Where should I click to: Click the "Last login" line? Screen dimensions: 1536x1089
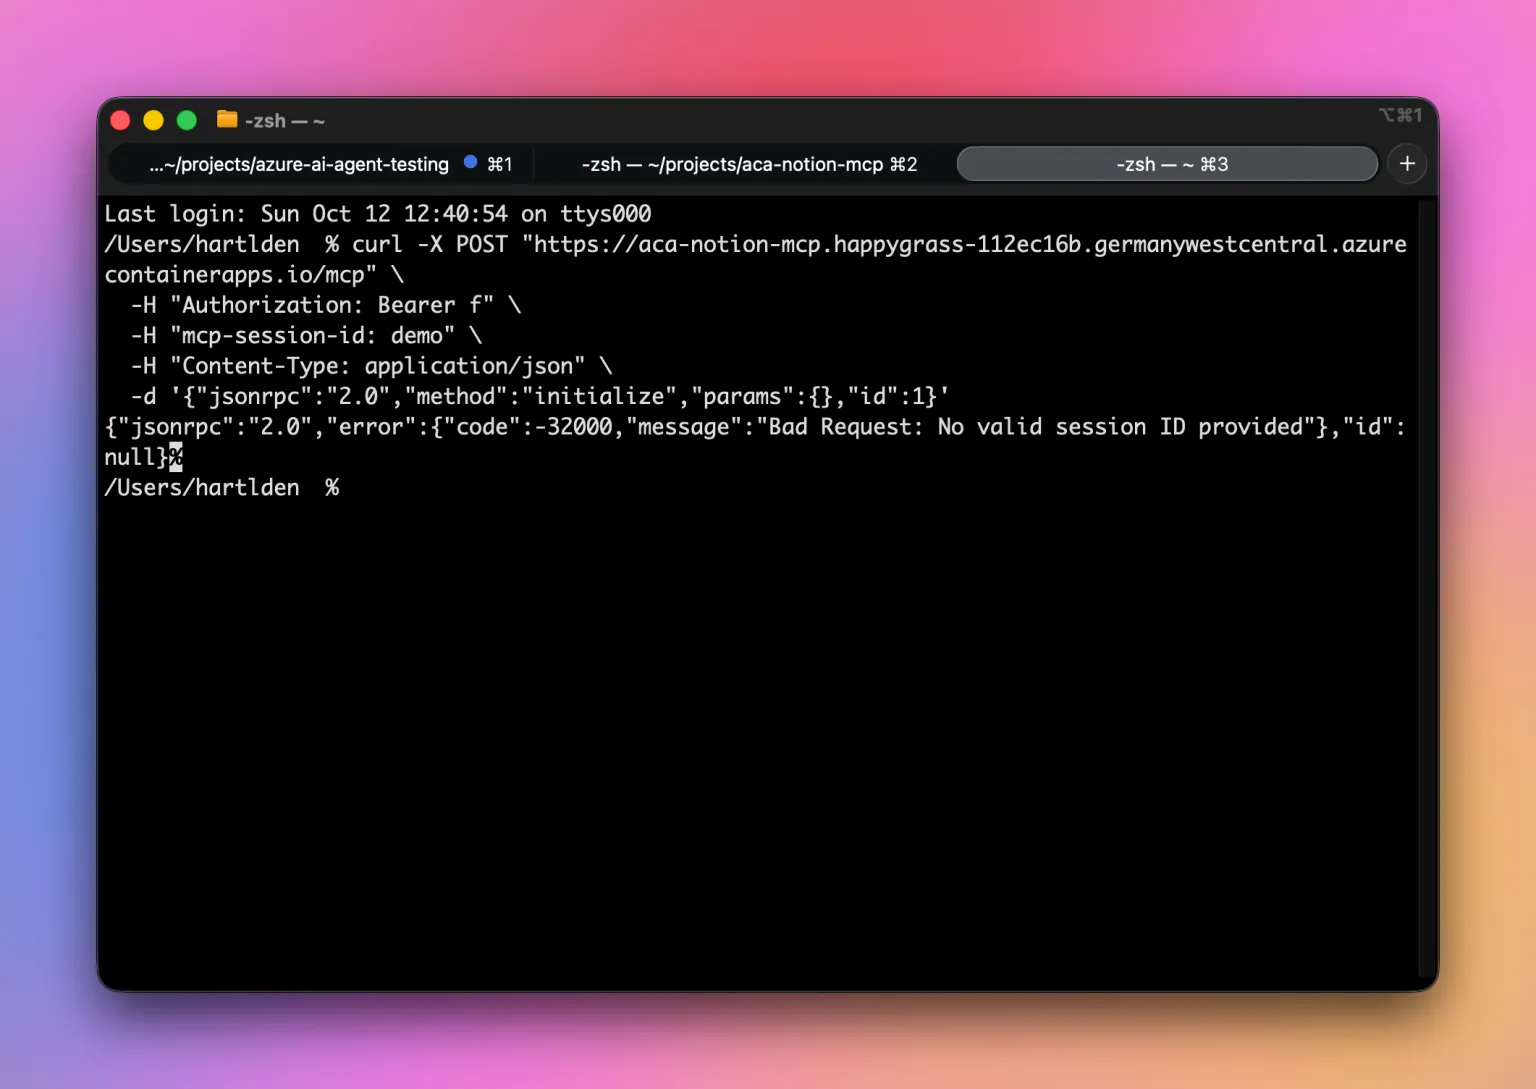click(x=377, y=214)
